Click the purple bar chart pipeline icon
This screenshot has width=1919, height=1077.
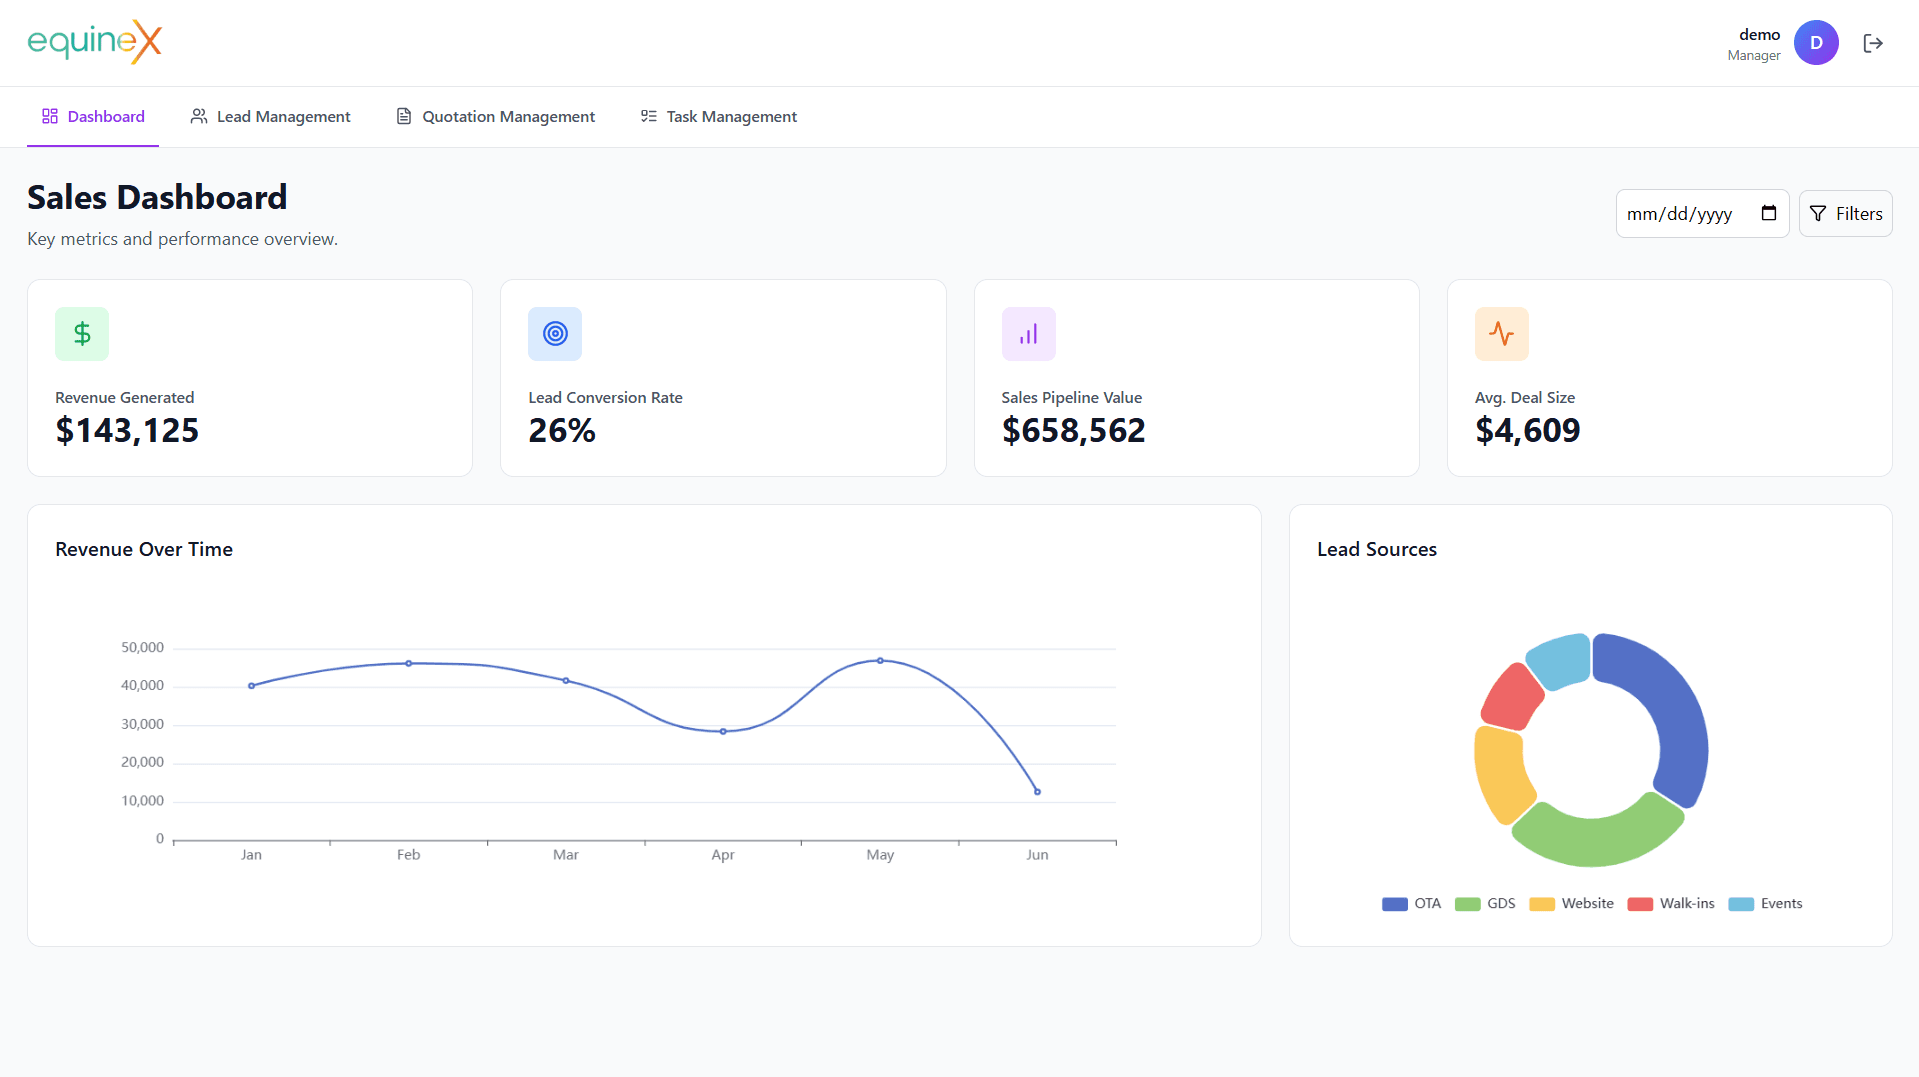point(1028,334)
